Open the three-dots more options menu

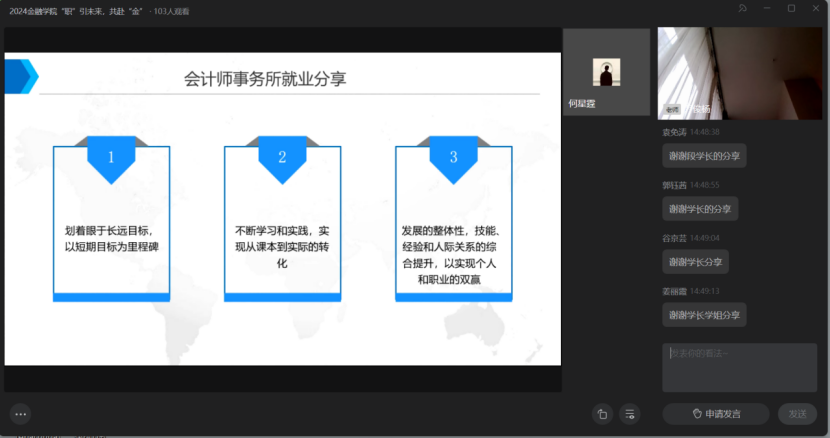[x=20, y=414]
